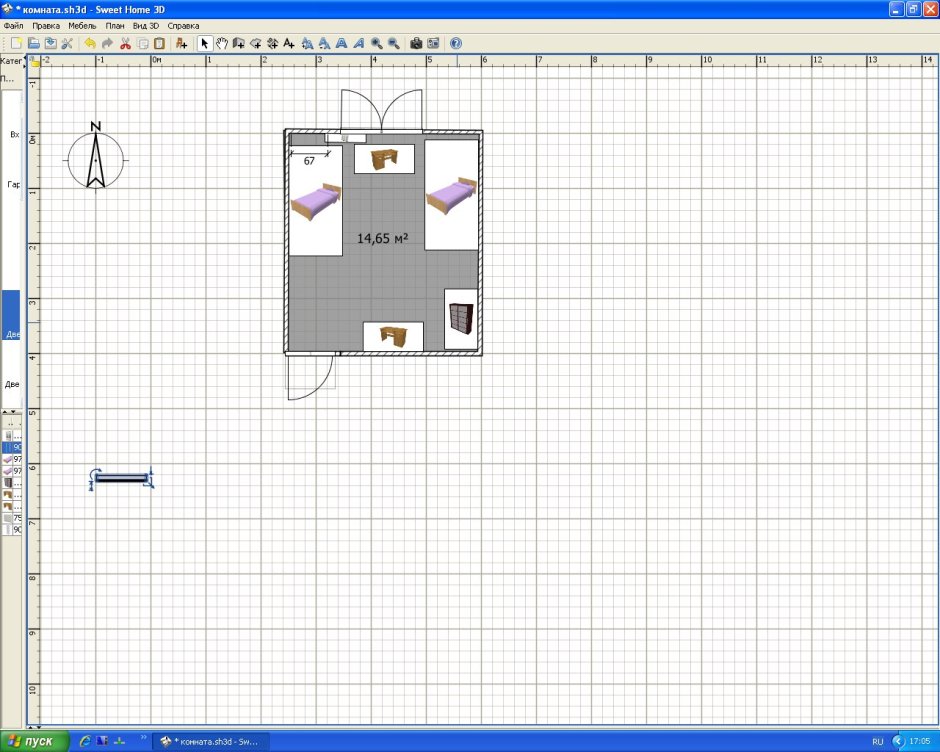The width and height of the screenshot is (940, 752).
Task: Click the Internet Explorer quick launch icon
Action: coord(85,741)
